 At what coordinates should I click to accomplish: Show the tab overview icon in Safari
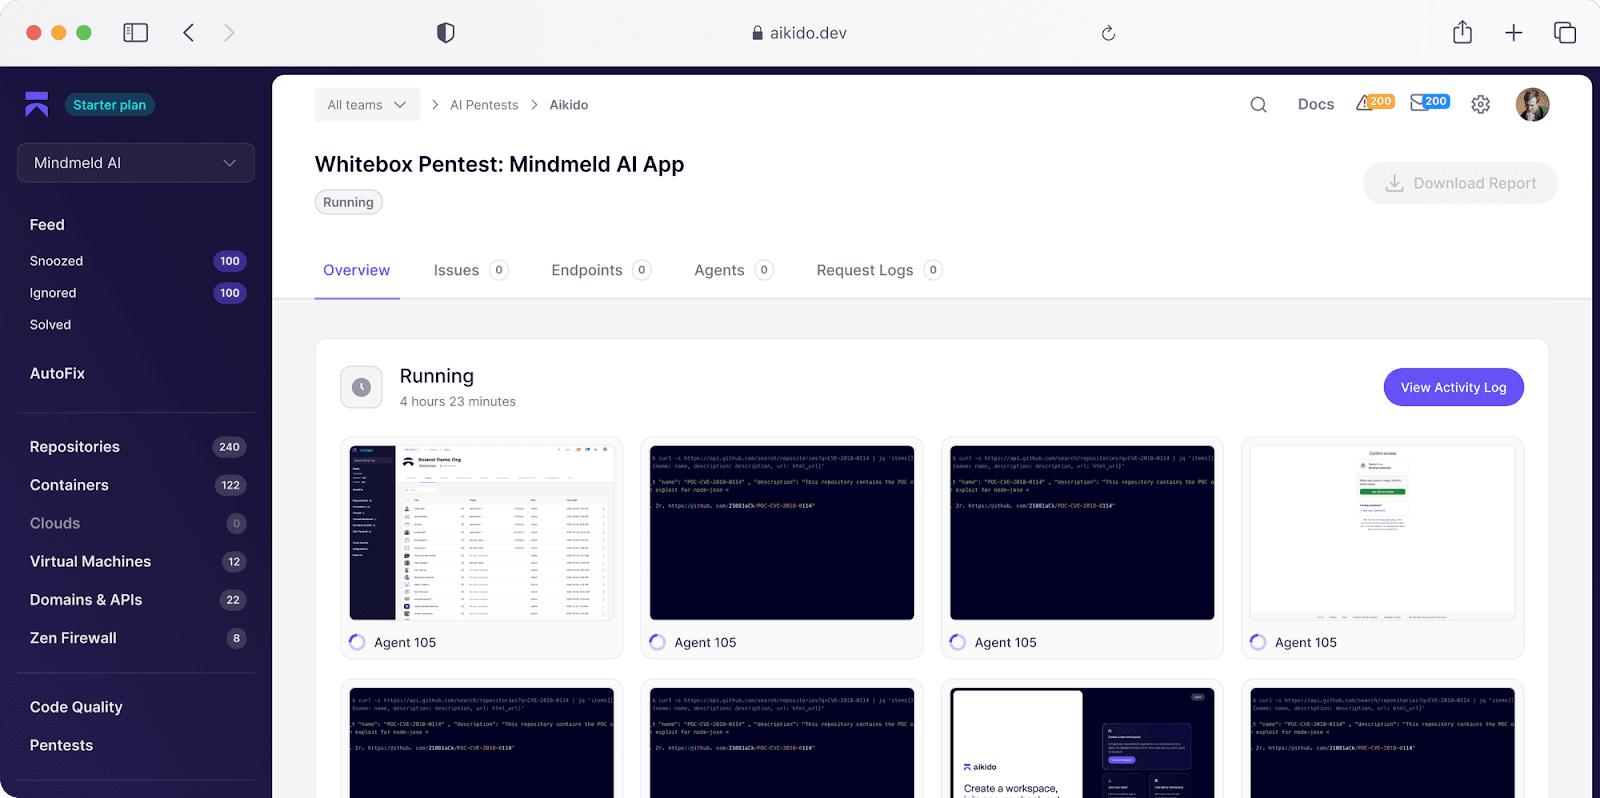(1565, 33)
